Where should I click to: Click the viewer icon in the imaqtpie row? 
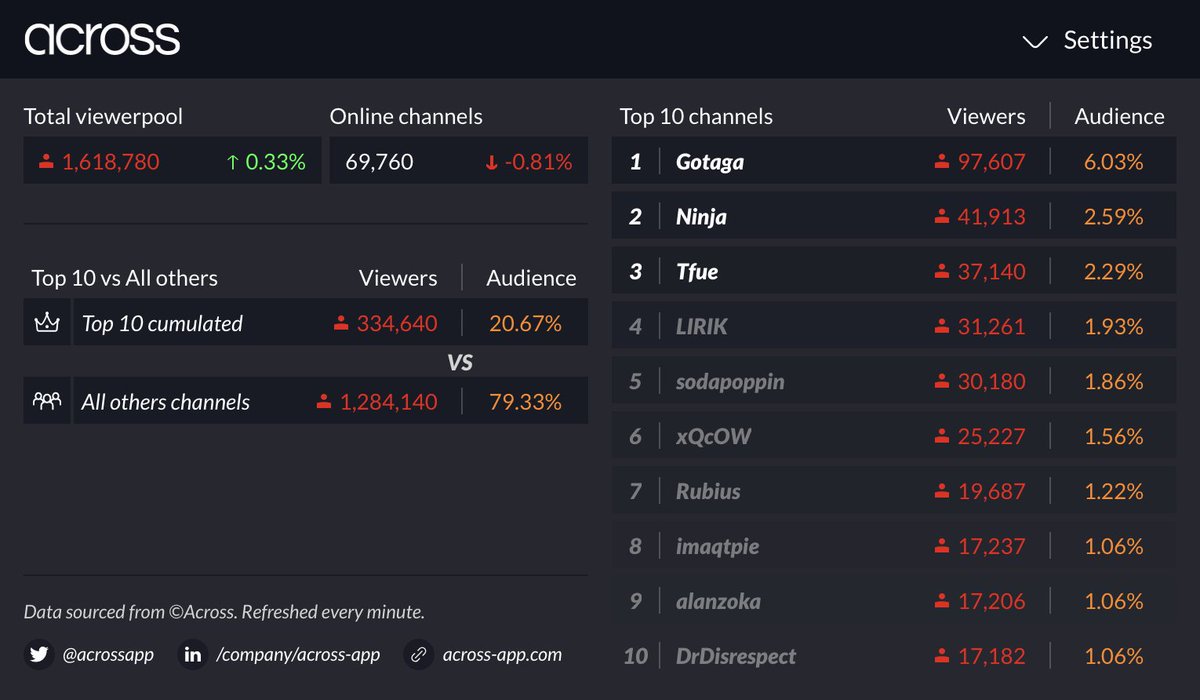click(940, 546)
